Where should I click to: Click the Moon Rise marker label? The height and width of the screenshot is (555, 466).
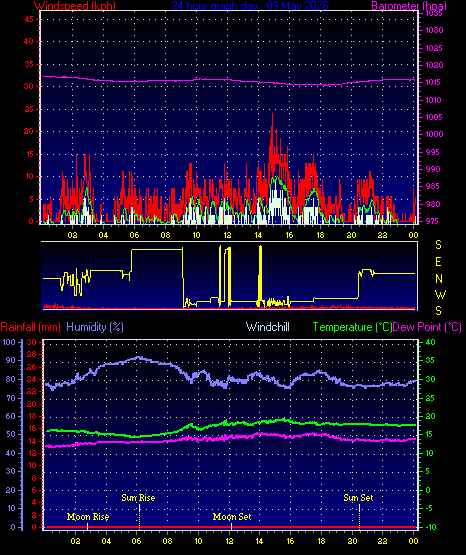88,517
